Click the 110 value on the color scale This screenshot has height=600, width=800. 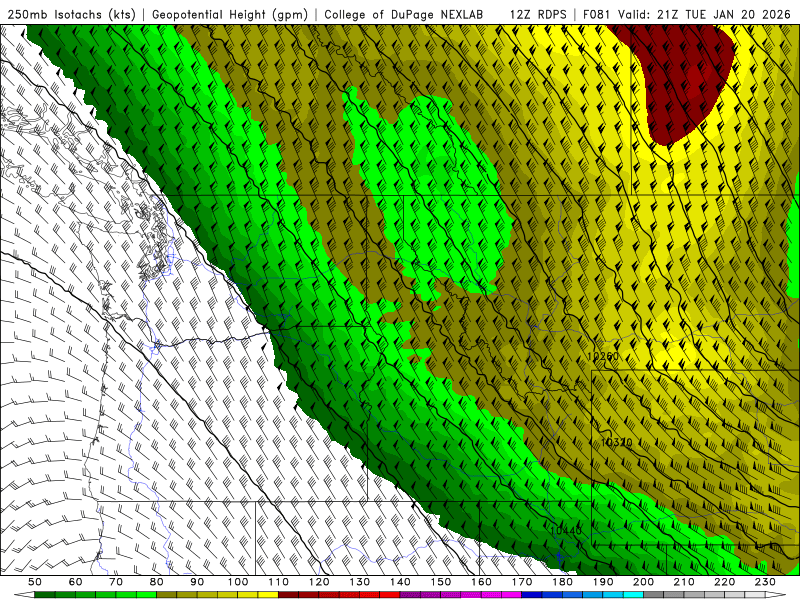point(279,582)
